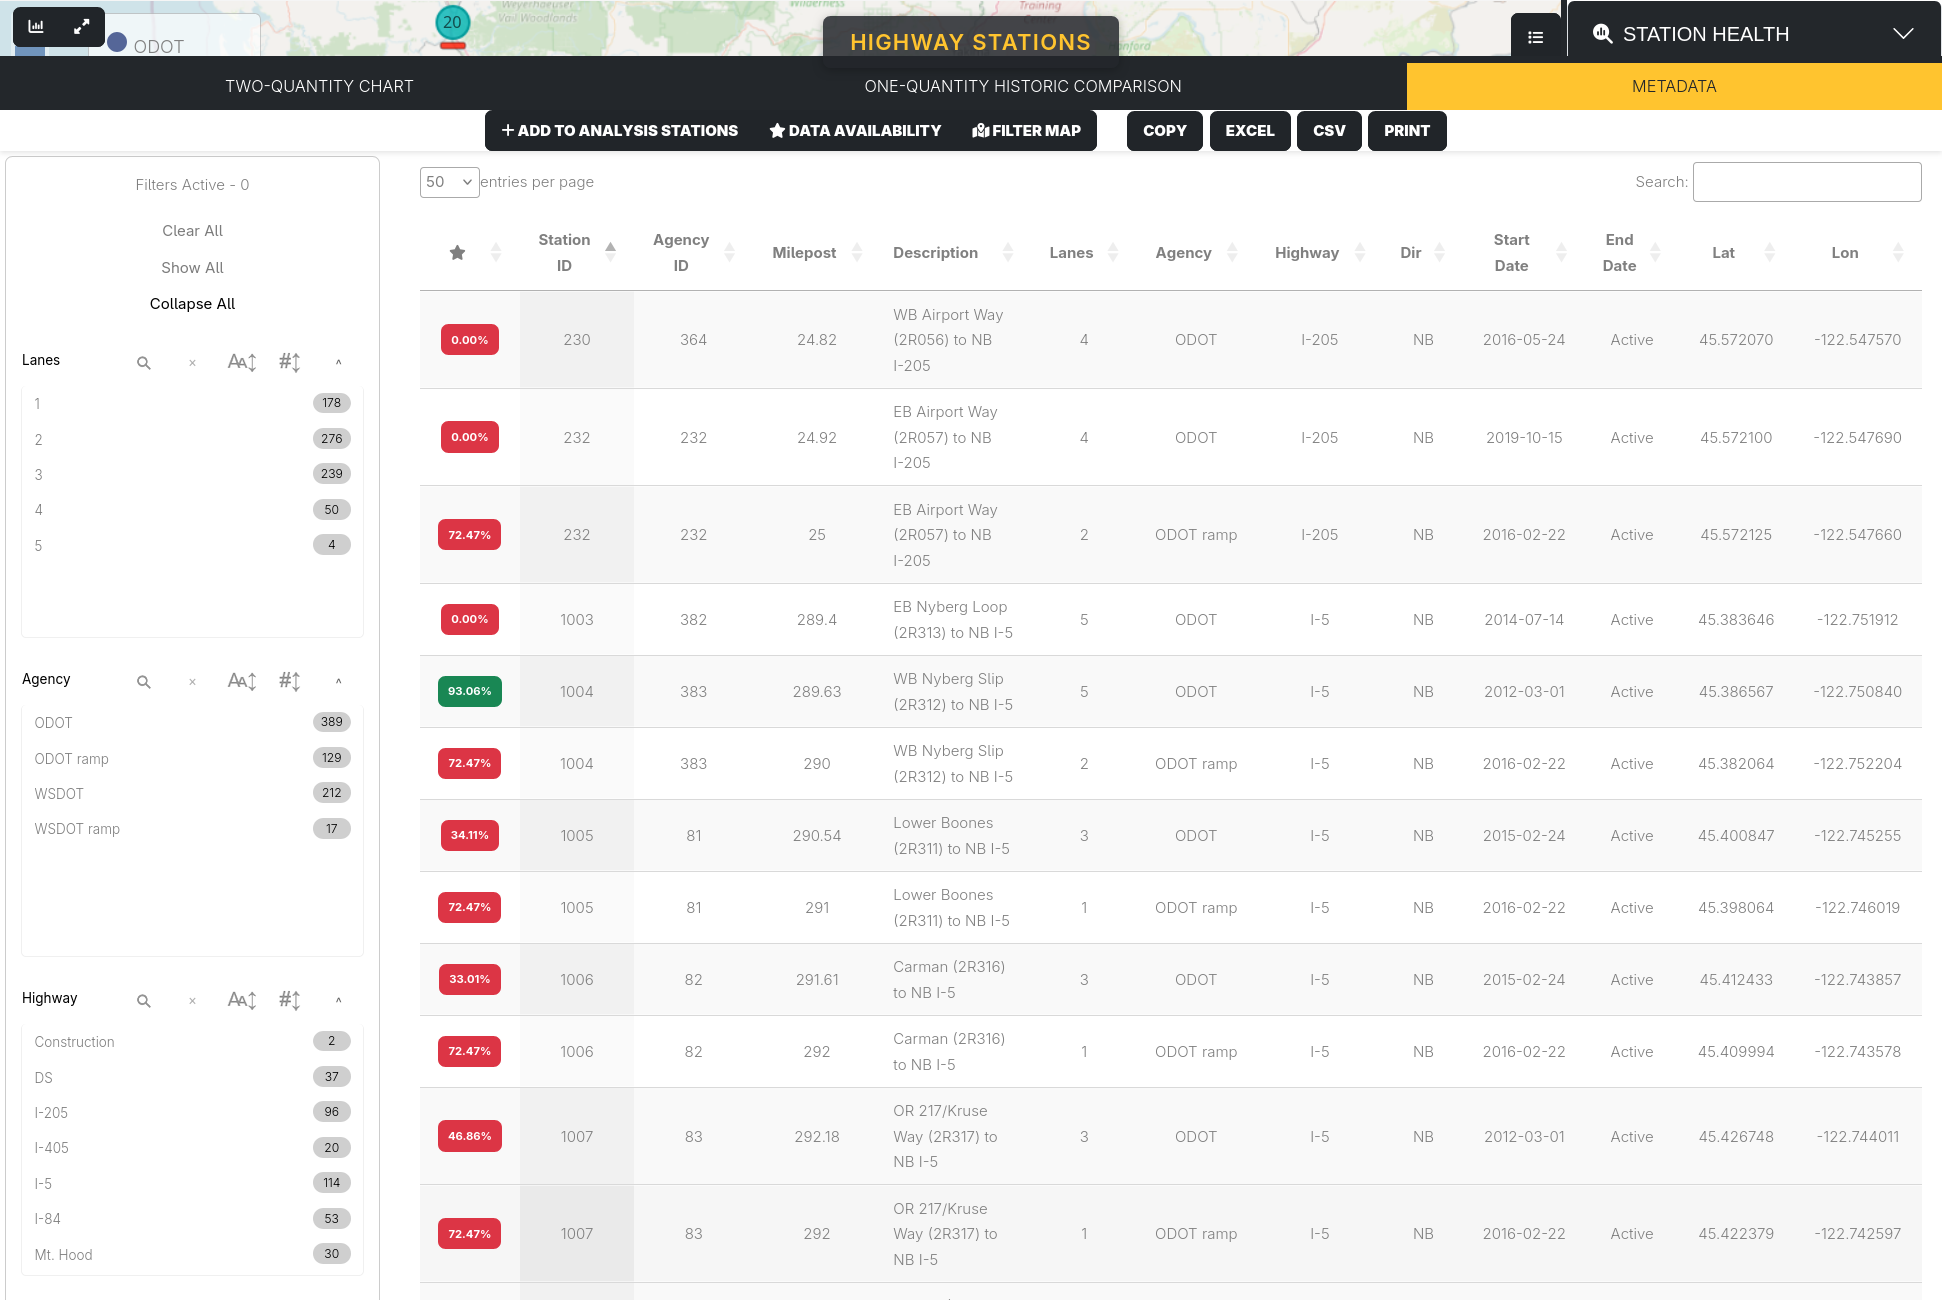Click the ODOT map legend entry

pos(146,46)
